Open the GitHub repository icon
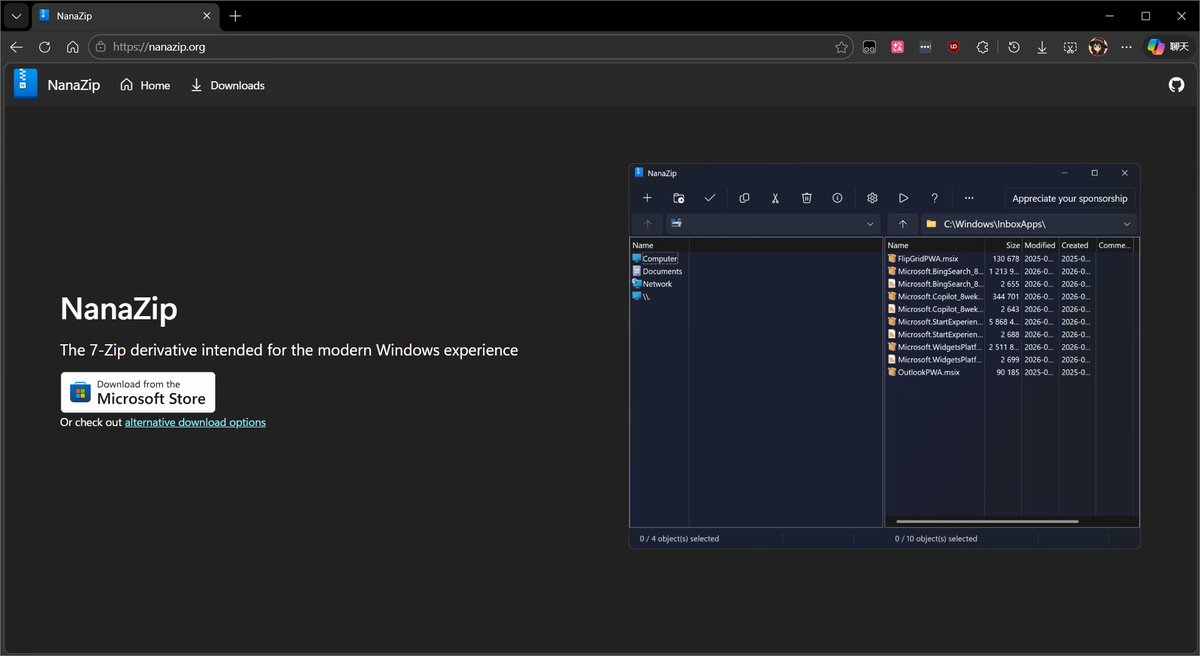 [x=1176, y=85]
